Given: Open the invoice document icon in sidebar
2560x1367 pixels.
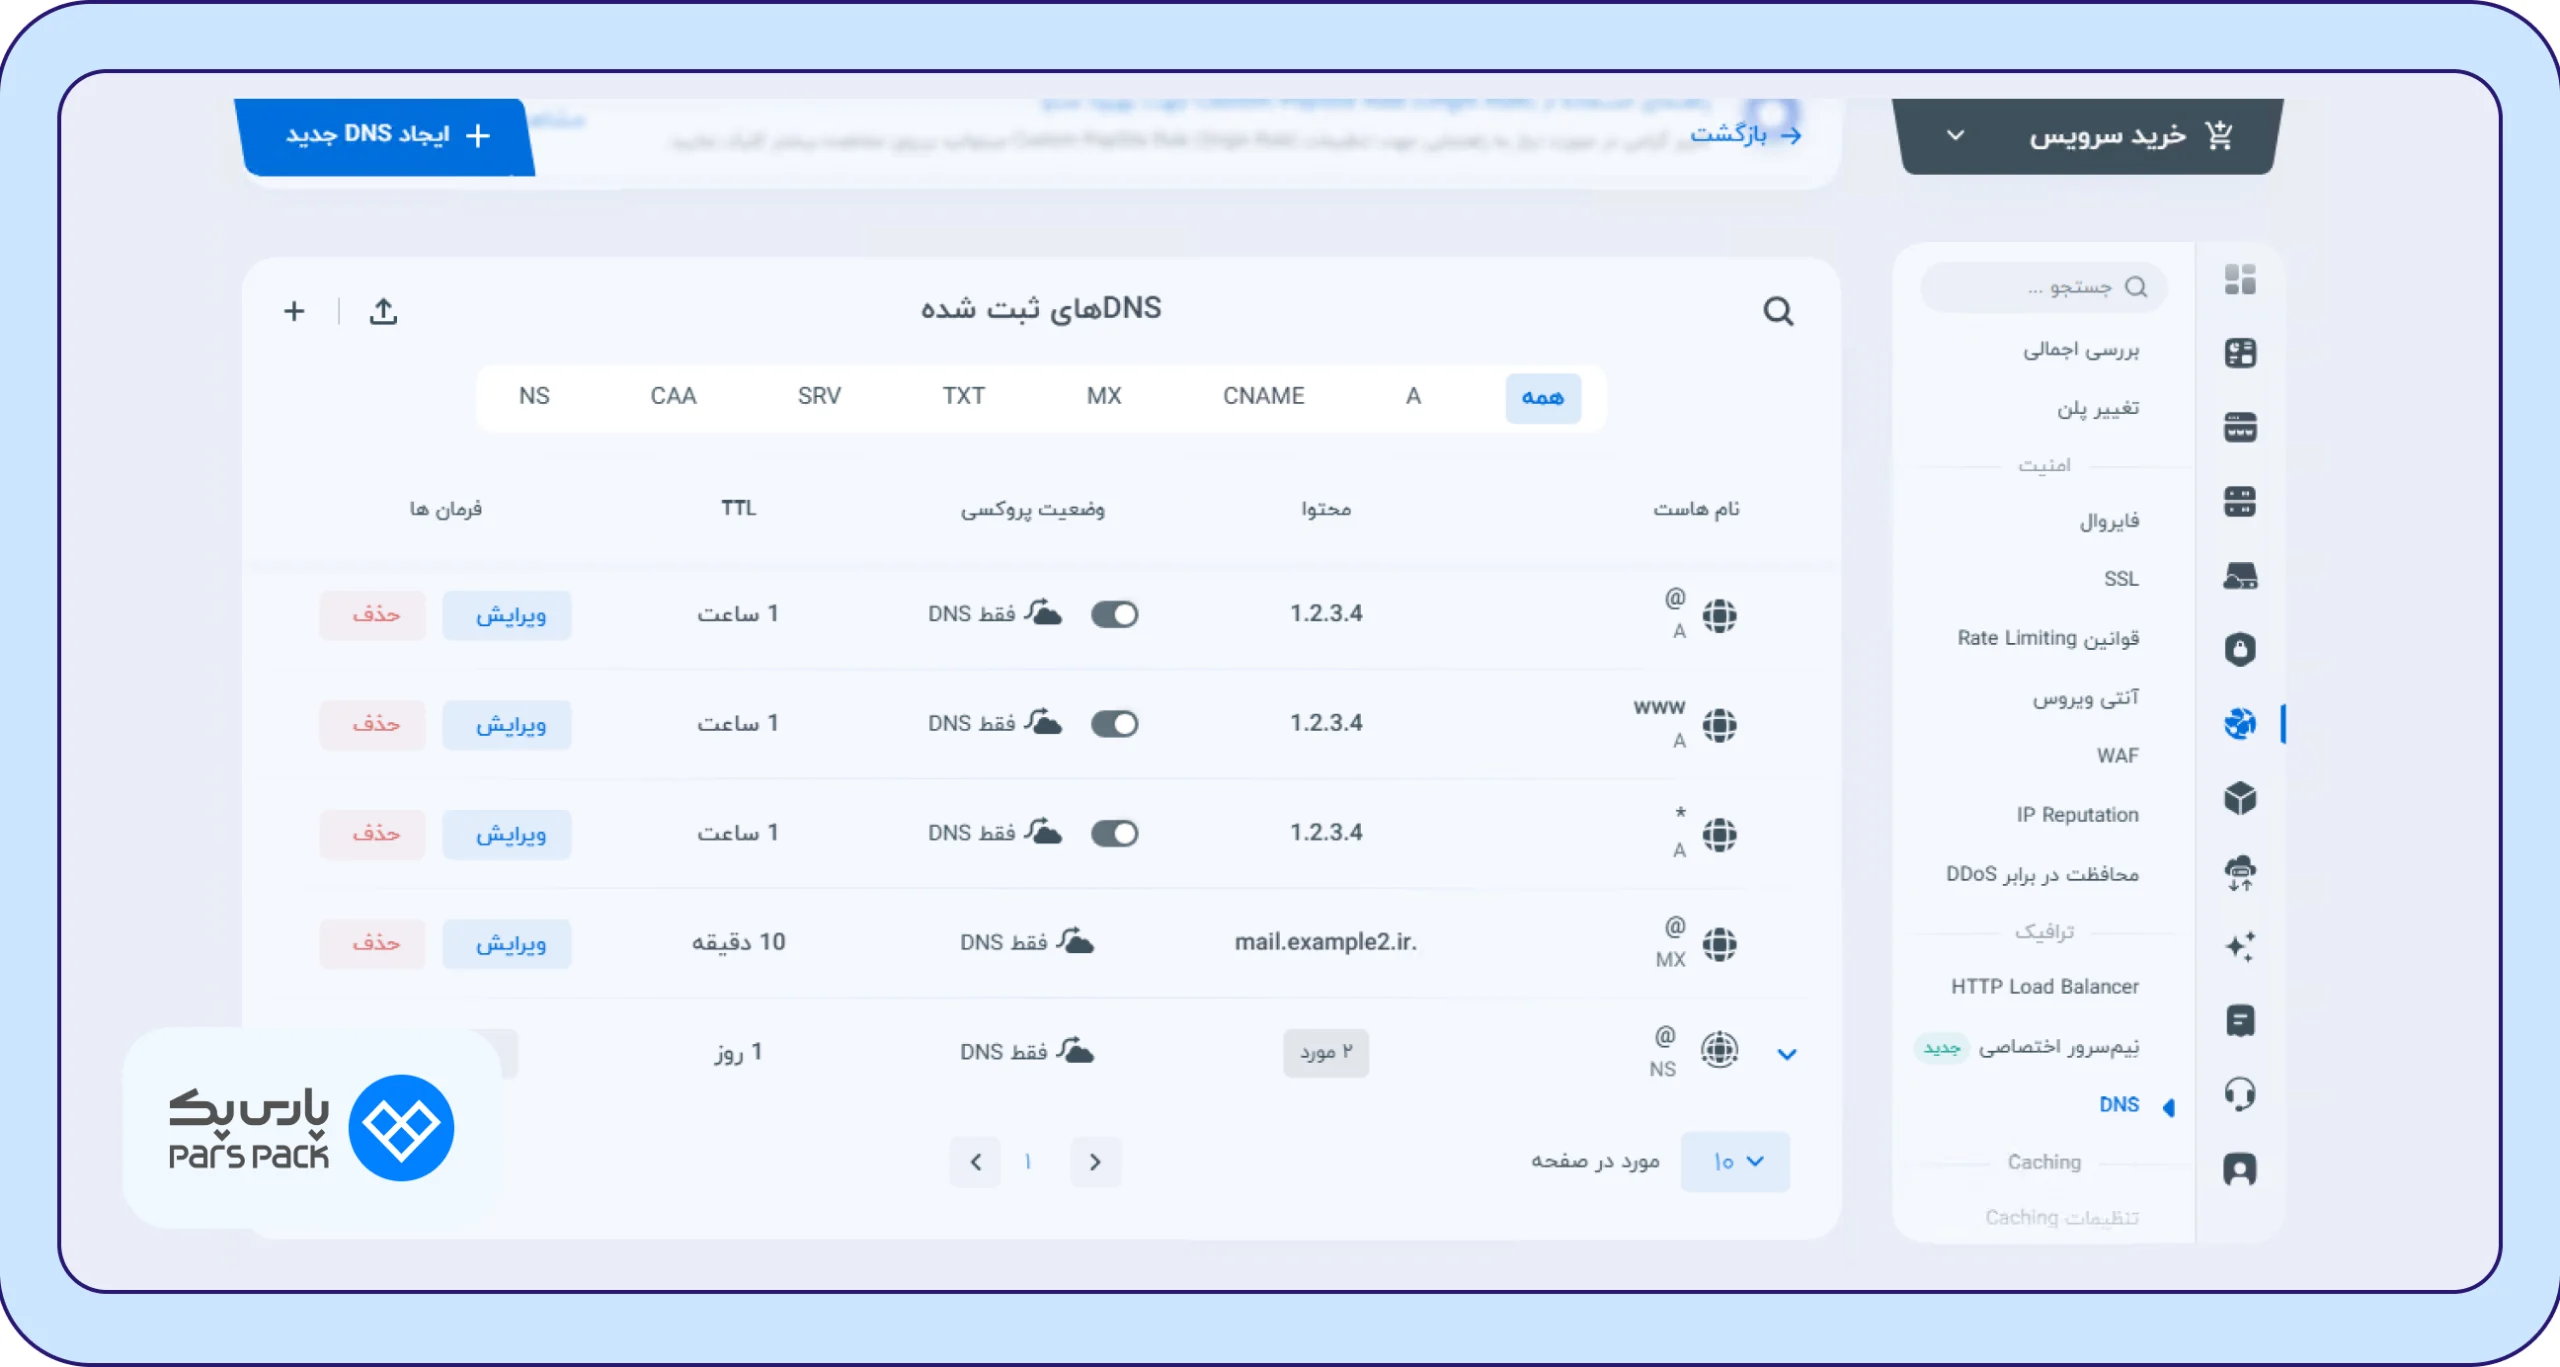Looking at the screenshot, I should [x=2240, y=1020].
